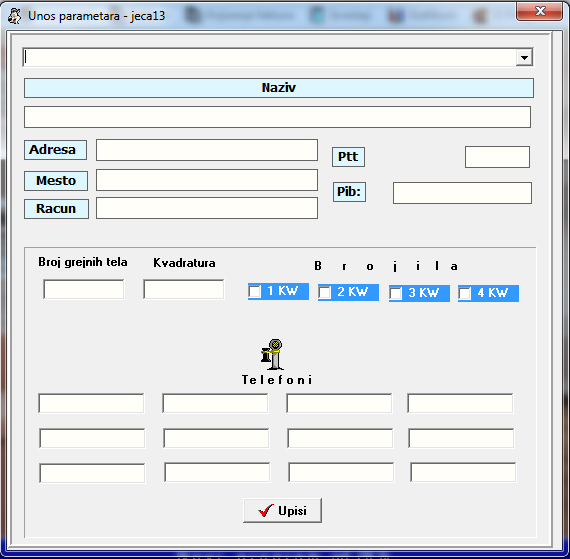Click the Broj grejnih tela field
This screenshot has width=570, height=559.
point(84,289)
